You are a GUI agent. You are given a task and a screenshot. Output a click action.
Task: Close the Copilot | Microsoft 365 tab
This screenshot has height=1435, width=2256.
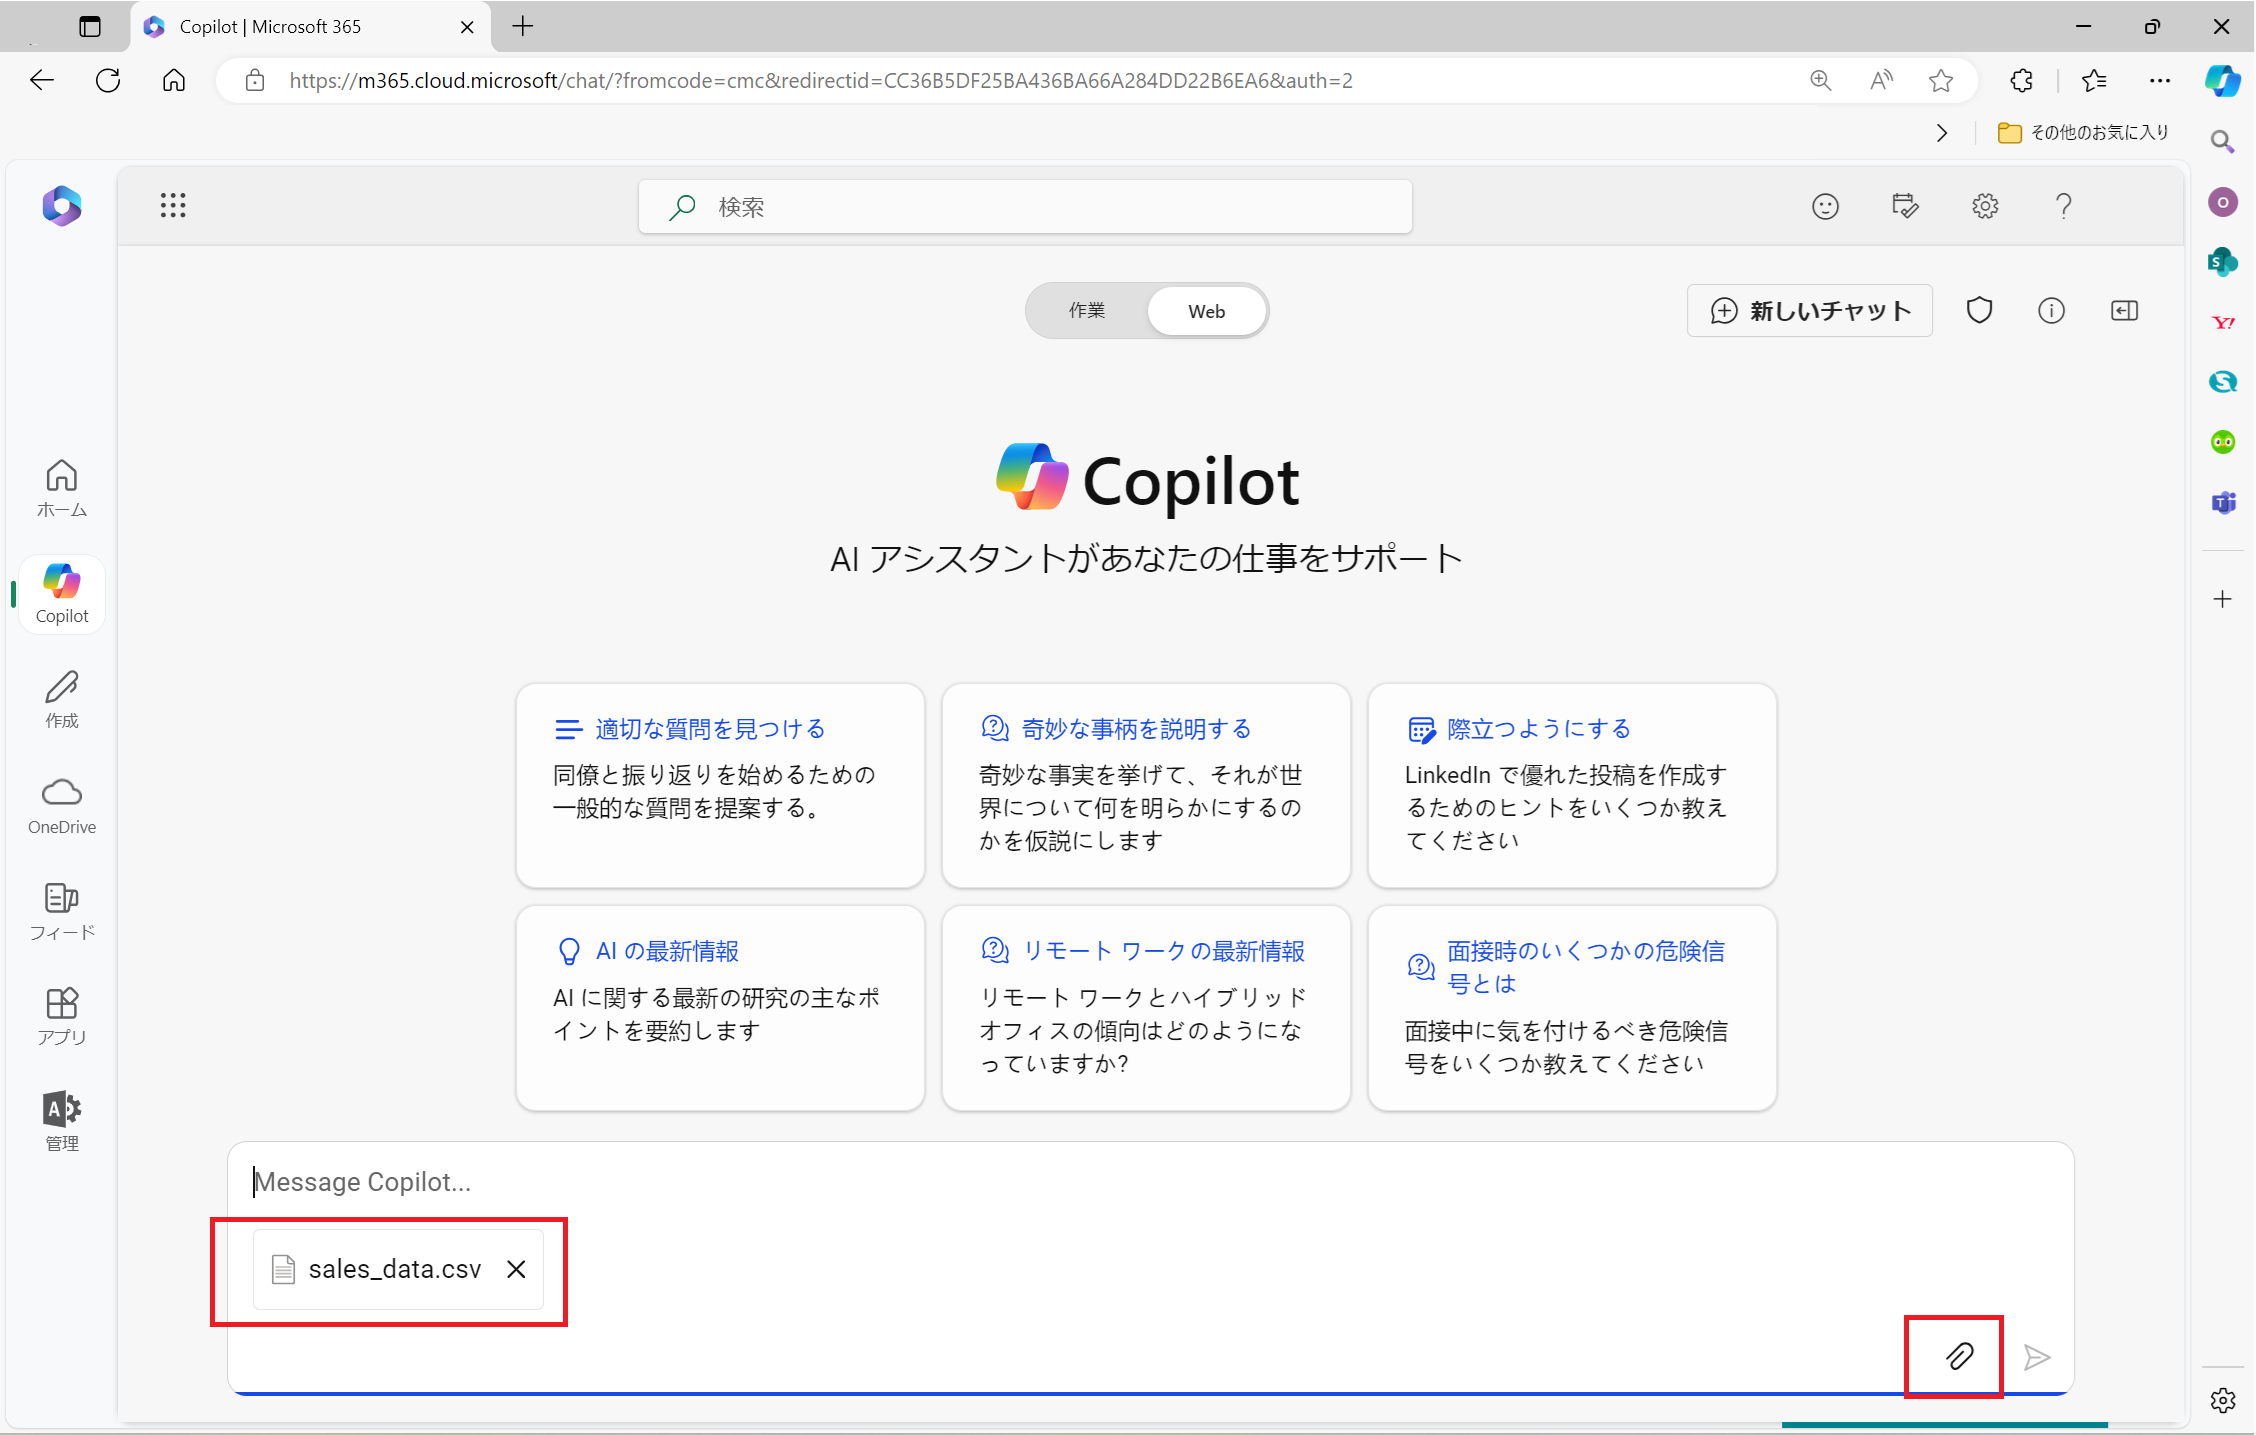[x=467, y=27]
